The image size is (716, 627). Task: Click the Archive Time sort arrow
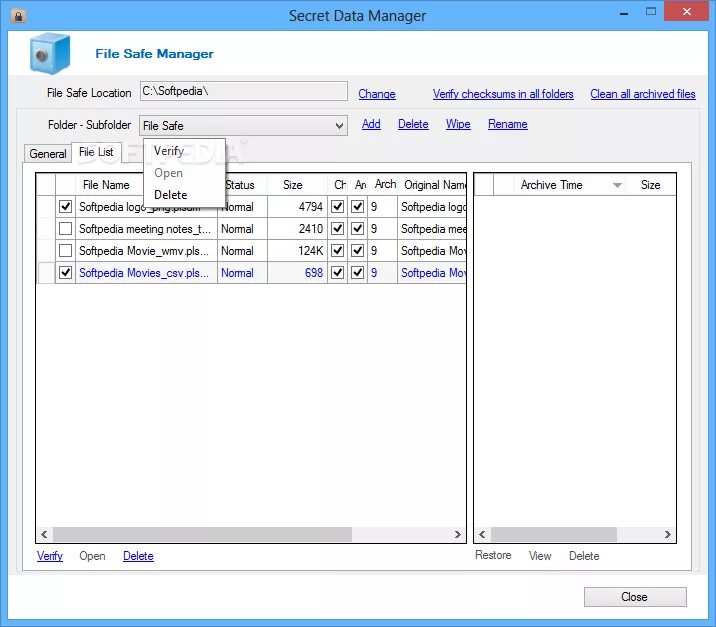pos(617,185)
